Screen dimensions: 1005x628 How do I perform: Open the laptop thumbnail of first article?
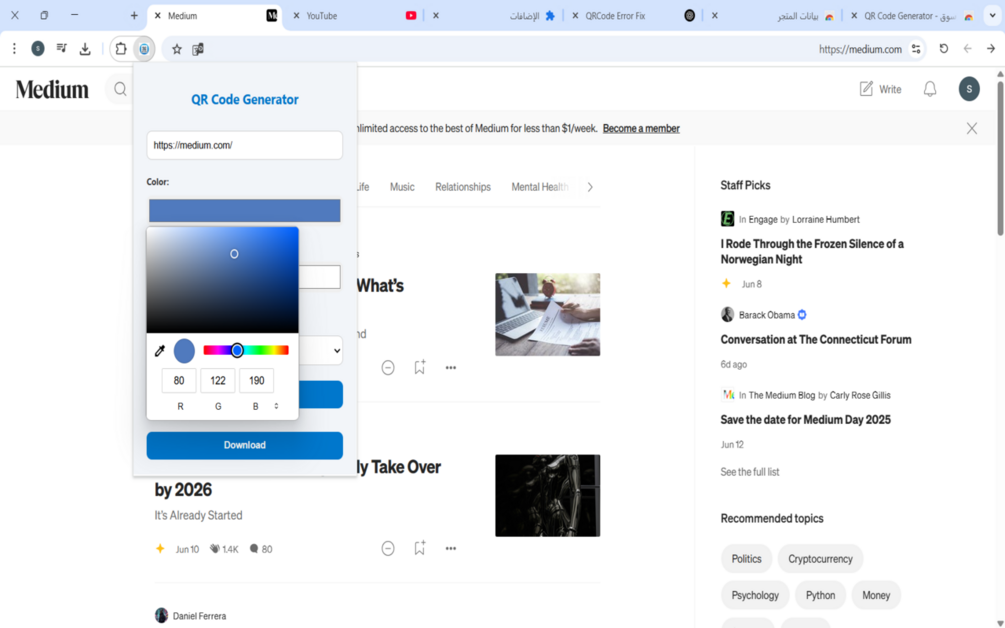pyautogui.click(x=547, y=315)
